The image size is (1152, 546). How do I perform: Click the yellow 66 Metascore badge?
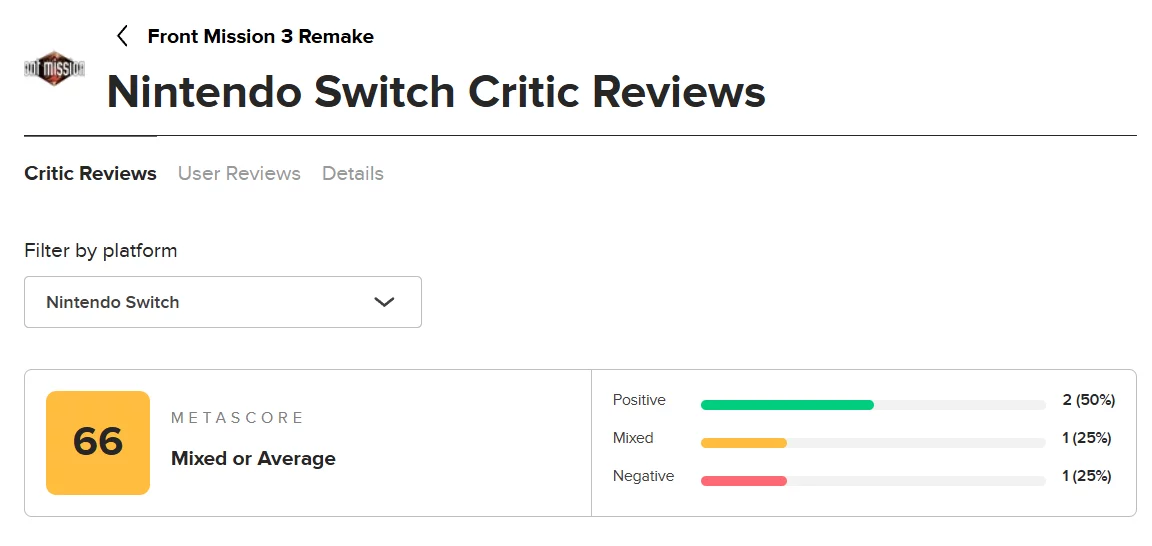click(98, 443)
